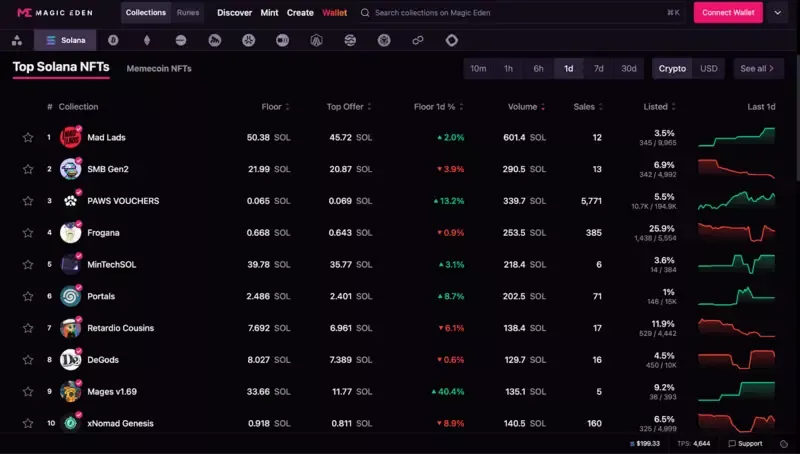Open the Runes tab

point(187,13)
